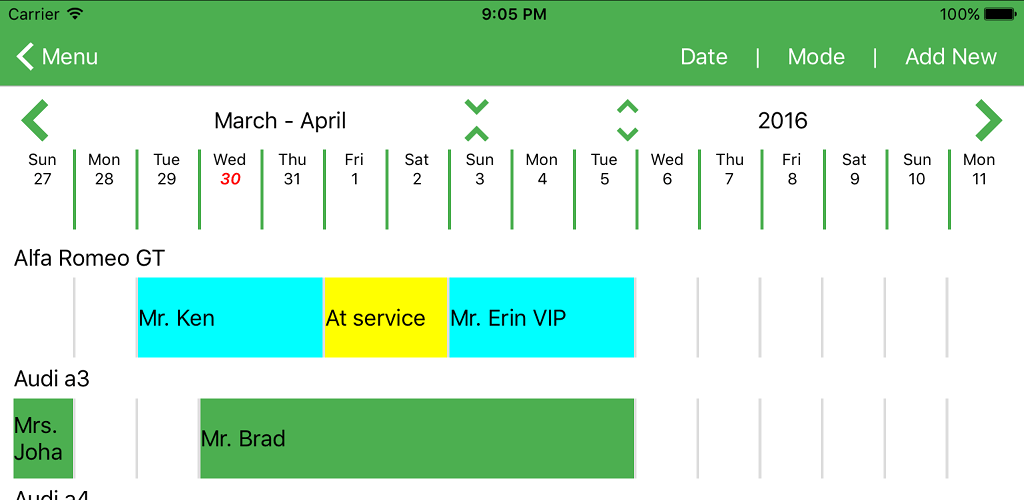This screenshot has width=1024, height=500.
Task: Open the Date picker
Action: point(704,57)
